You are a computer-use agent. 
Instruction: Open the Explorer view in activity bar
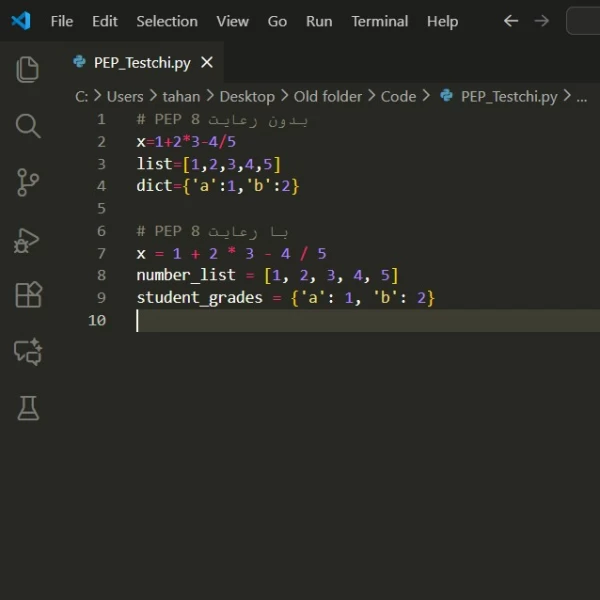(28, 69)
